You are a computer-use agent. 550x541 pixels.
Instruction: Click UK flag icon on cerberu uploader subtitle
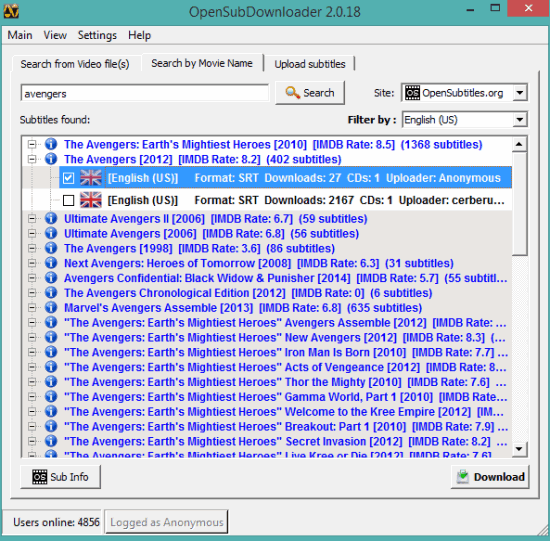coord(91,200)
